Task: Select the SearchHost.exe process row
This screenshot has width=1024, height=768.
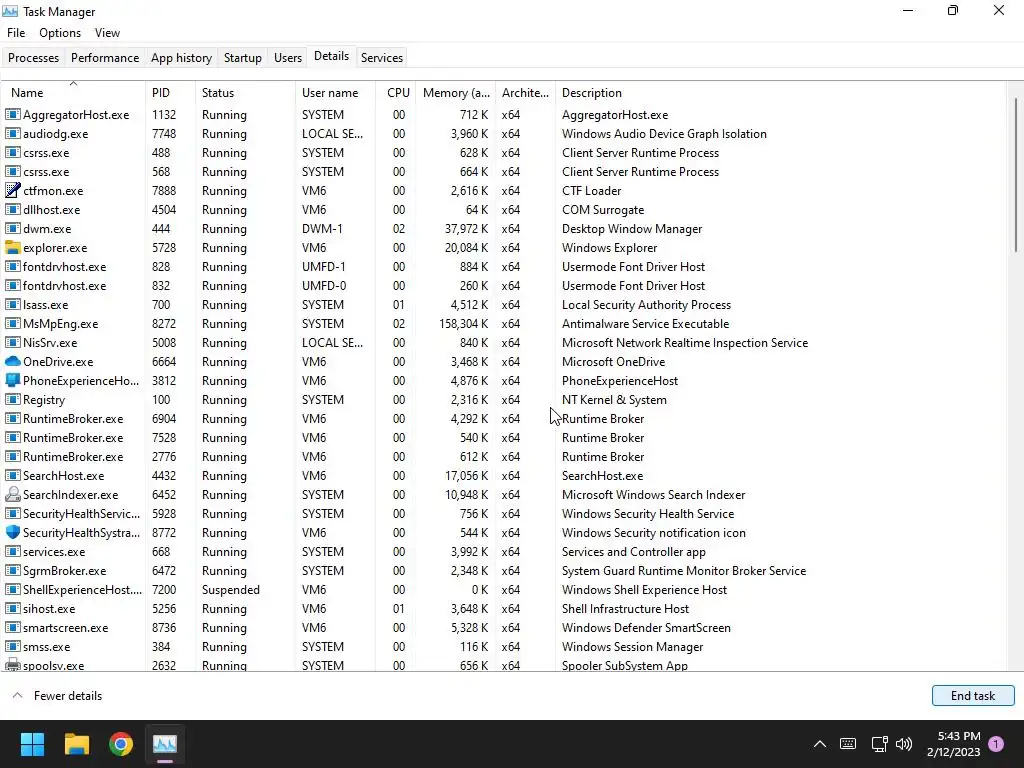Action: click(x=504, y=475)
